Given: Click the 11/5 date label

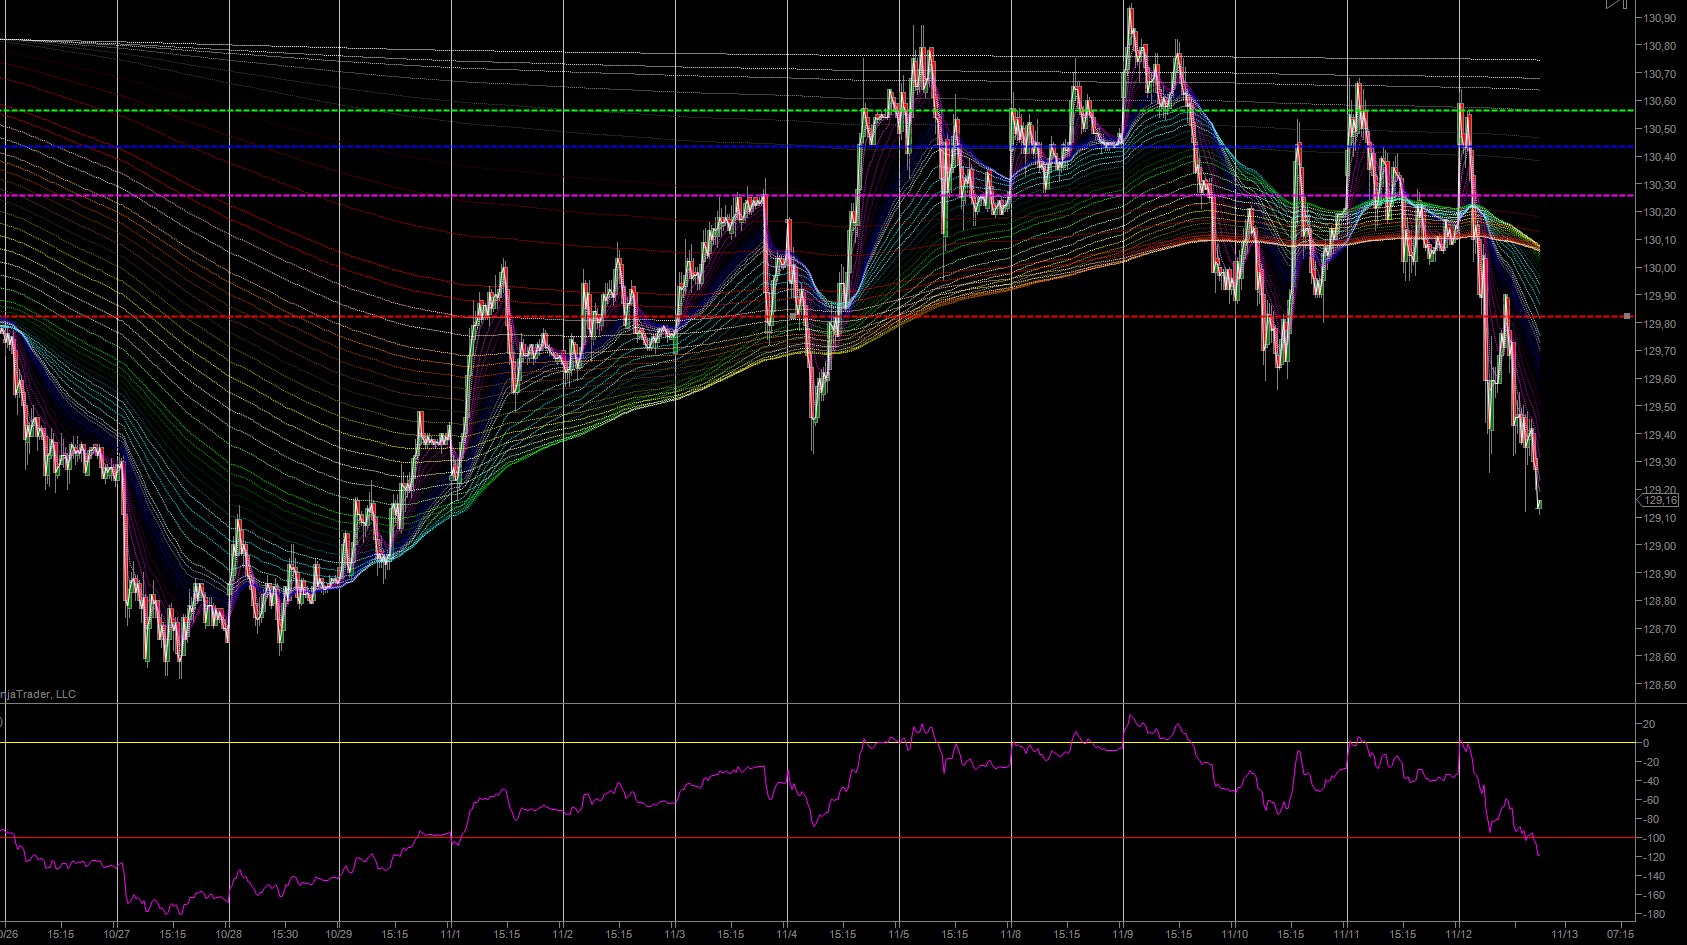Looking at the screenshot, I should [x=899, y=935].
